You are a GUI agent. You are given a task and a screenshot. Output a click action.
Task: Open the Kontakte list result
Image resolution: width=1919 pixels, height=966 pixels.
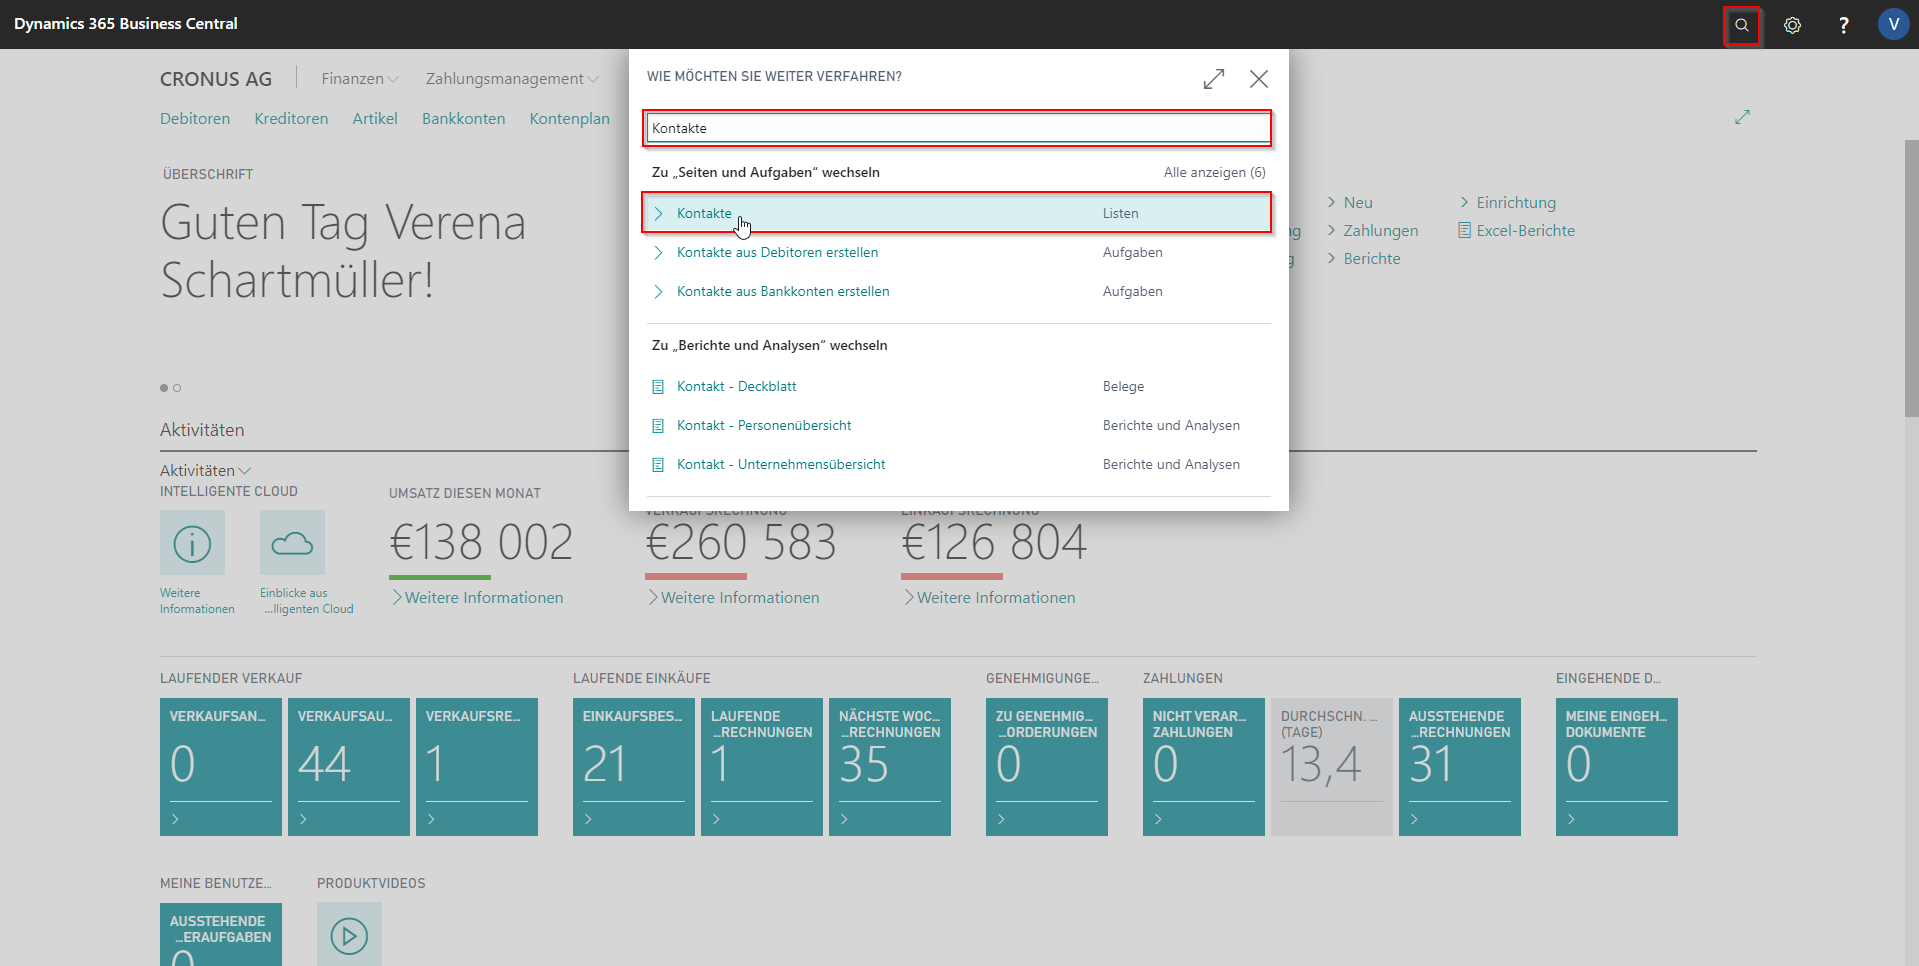957,213
